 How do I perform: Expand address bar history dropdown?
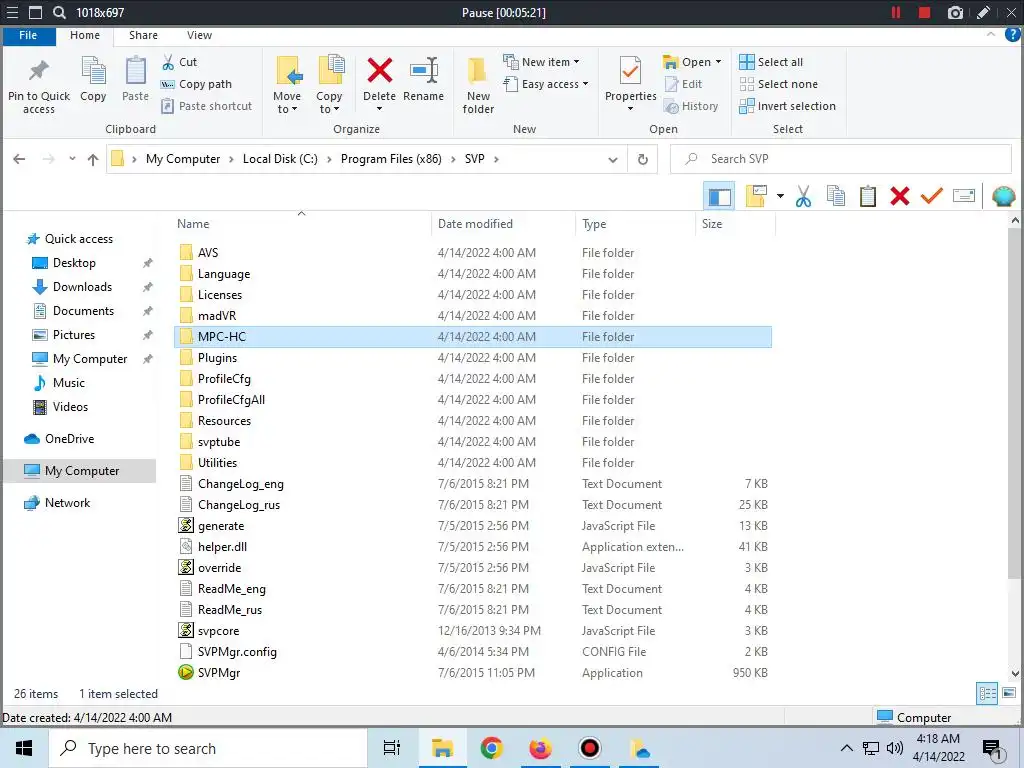point(613,159)
